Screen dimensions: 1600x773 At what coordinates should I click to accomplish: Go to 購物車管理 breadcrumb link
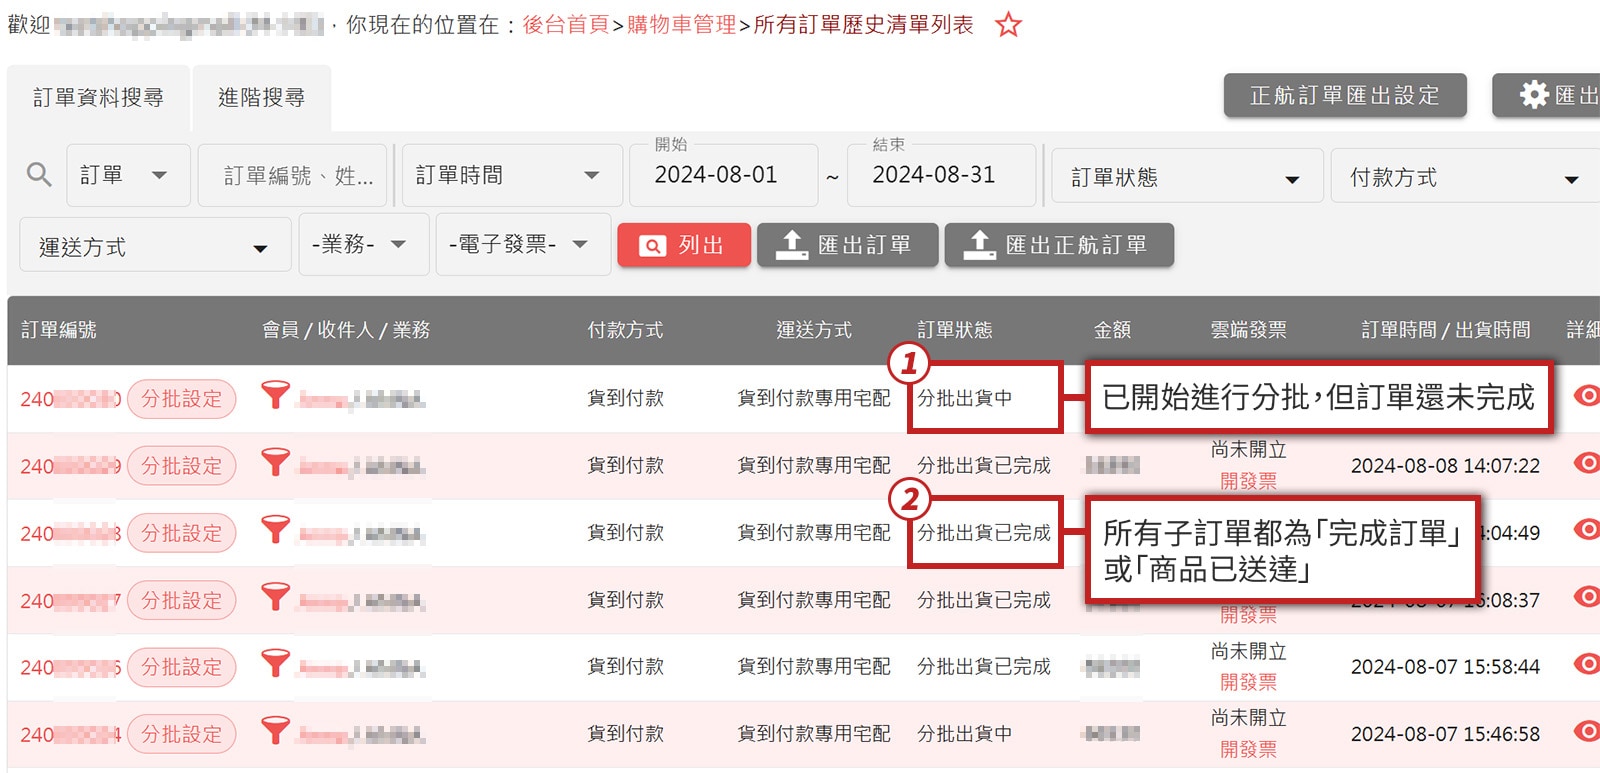click(682, 25)
